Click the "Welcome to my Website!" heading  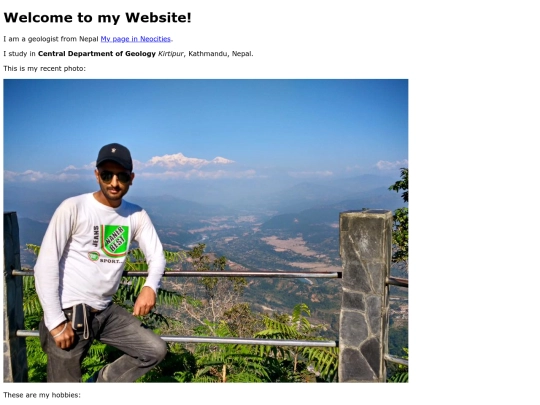tap(97, 18)
